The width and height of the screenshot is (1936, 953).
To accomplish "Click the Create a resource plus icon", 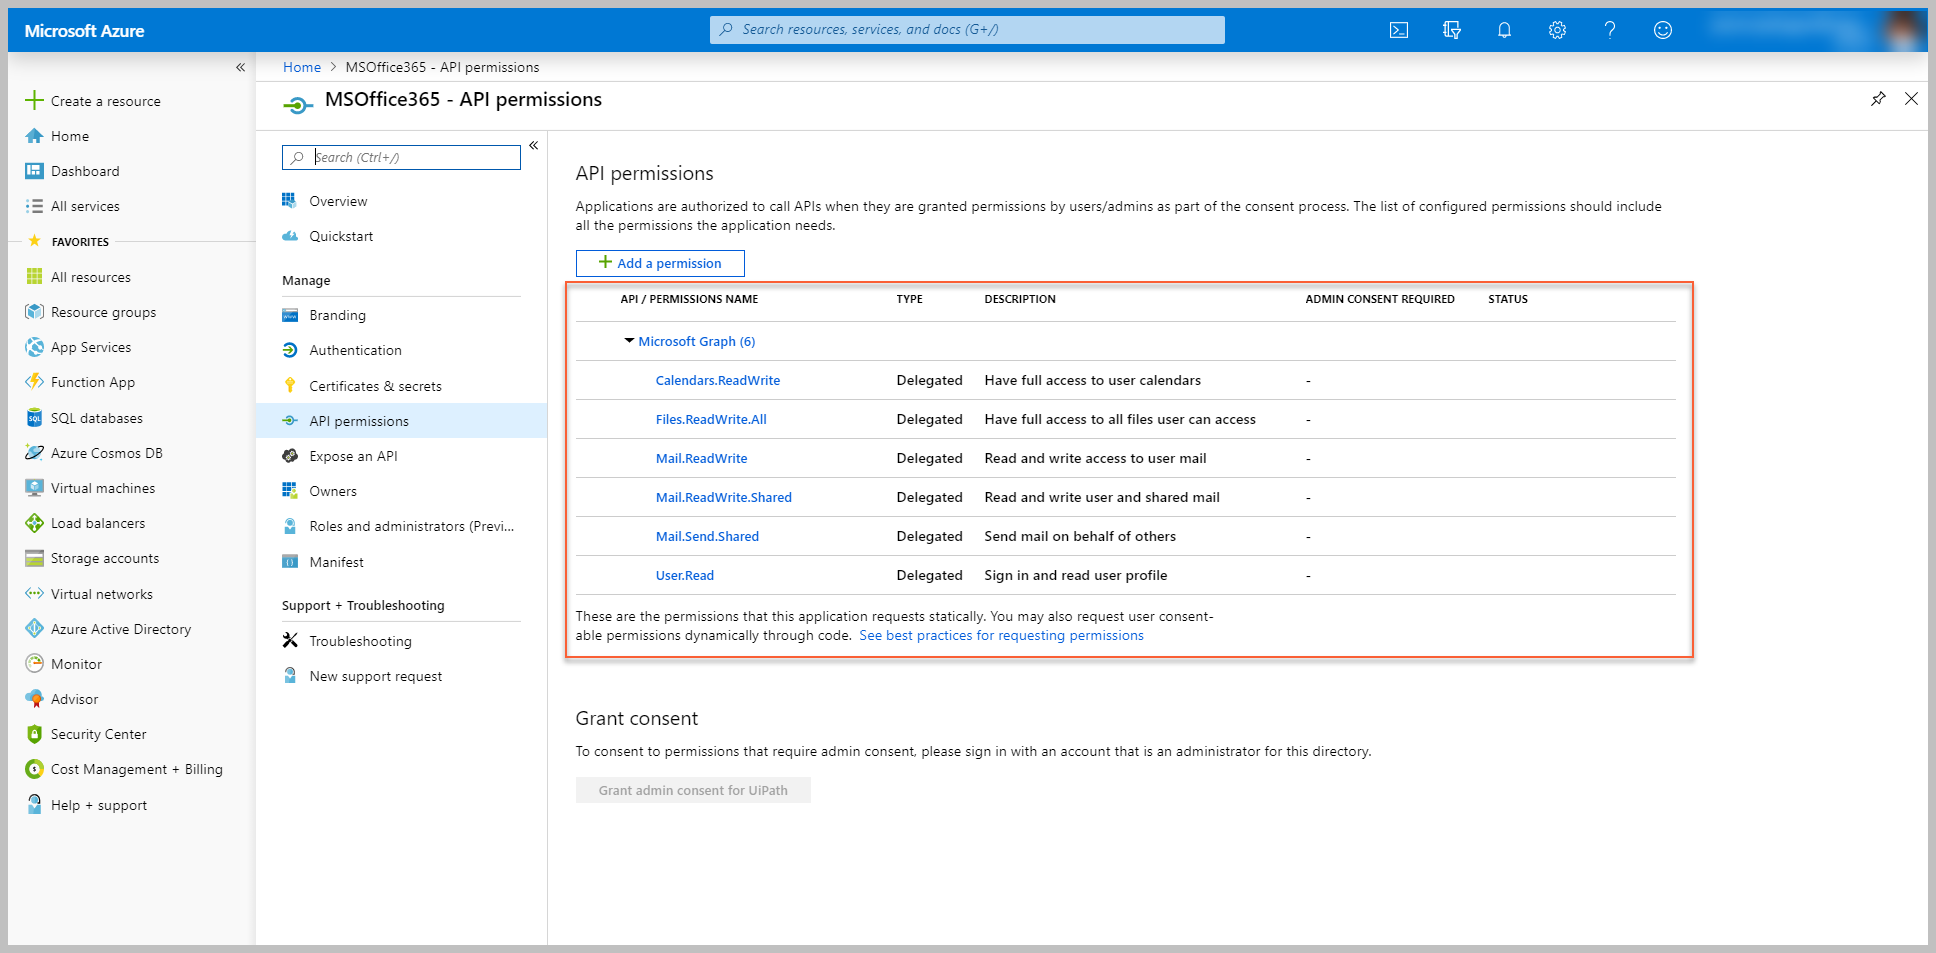I will coord(34,100).
